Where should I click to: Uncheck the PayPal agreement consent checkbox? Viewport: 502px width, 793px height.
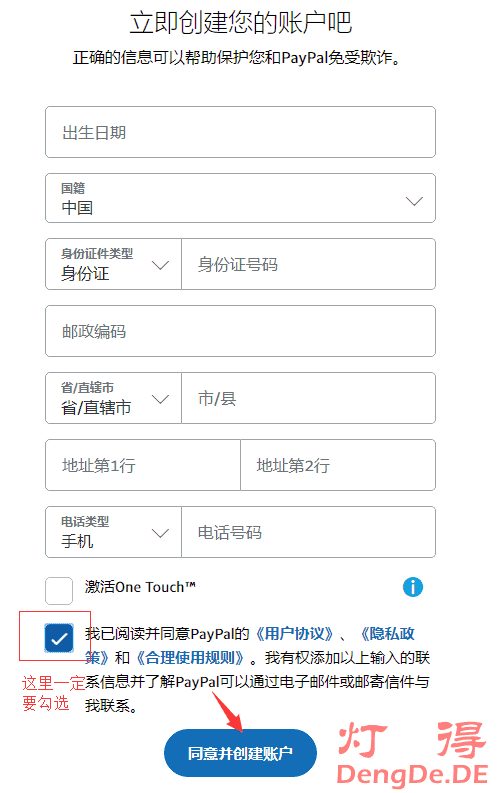coord(59,638)
